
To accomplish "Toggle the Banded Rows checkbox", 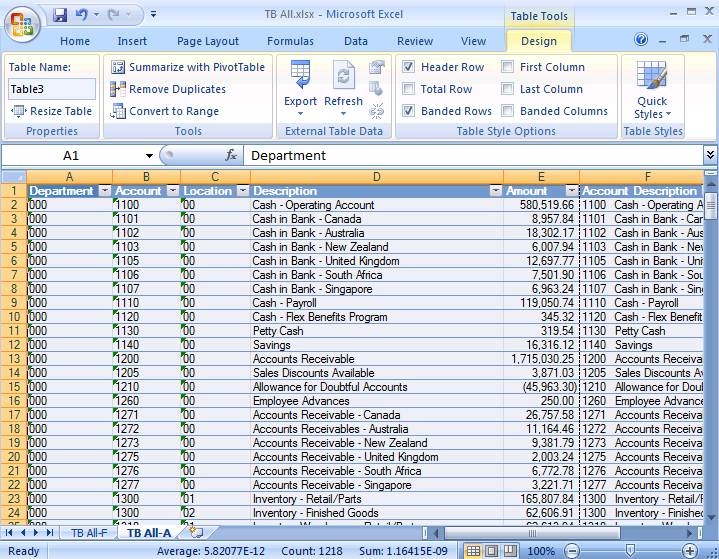I will [x=408, y=111].
